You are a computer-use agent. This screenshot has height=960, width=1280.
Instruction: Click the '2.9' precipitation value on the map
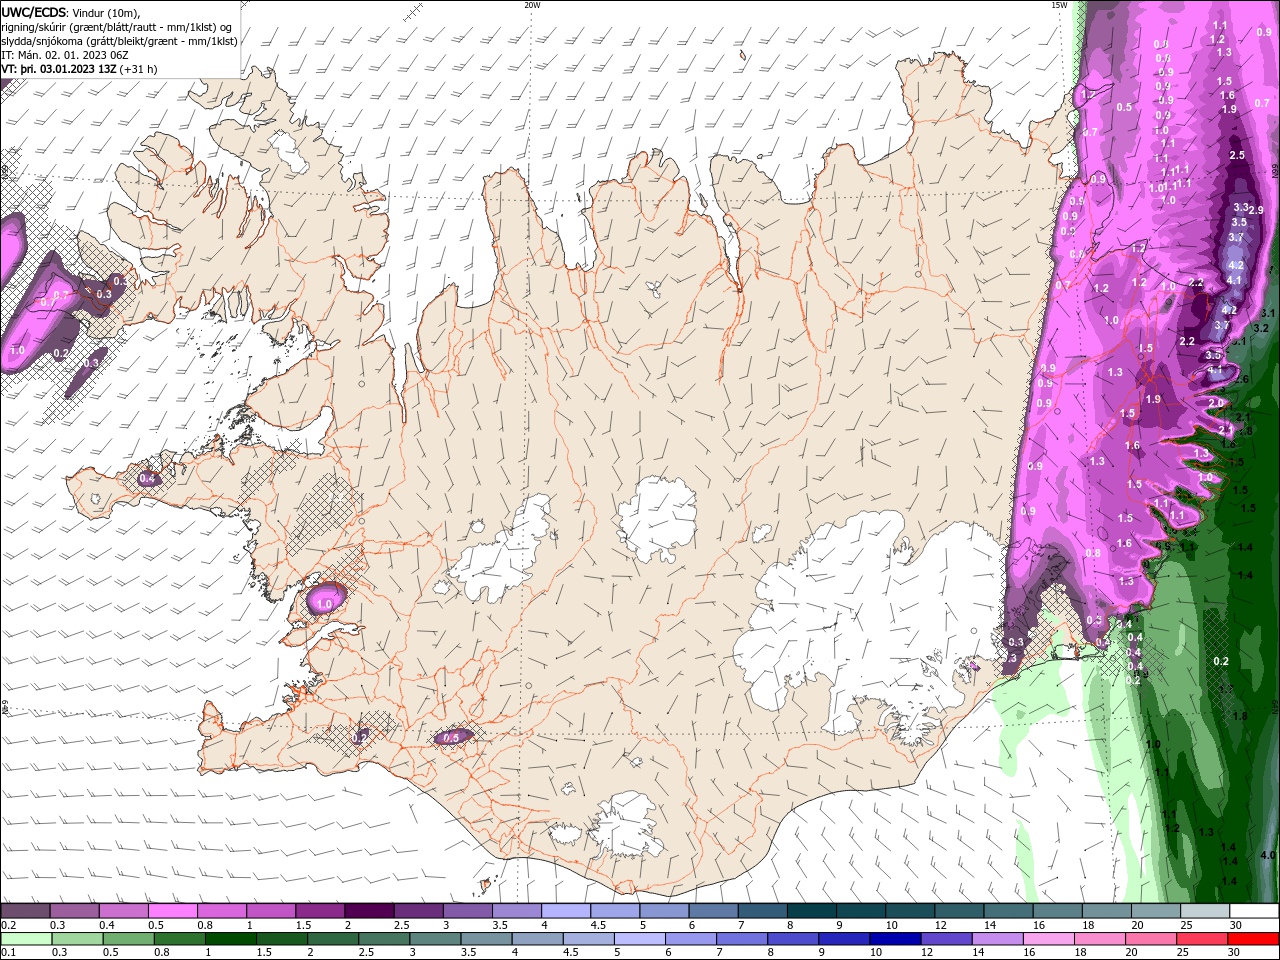1256,210
